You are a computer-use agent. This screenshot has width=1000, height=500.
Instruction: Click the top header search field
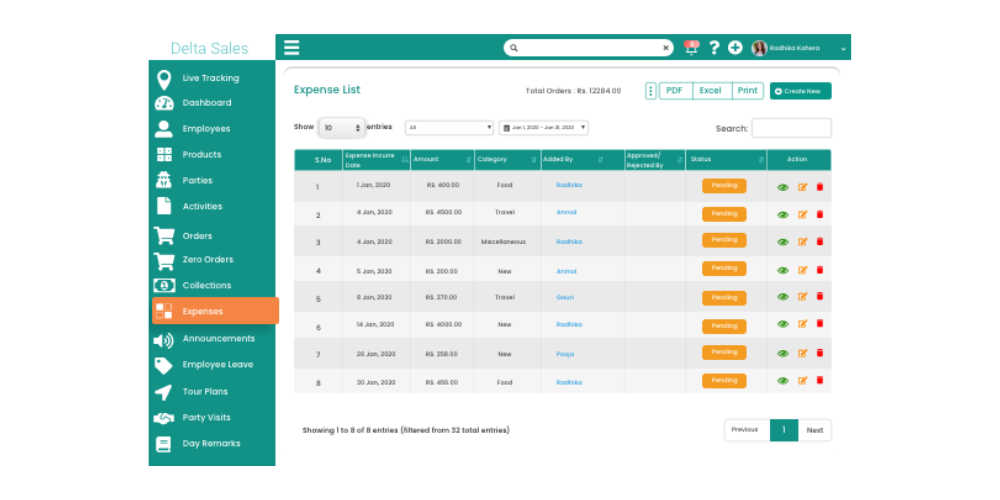coord(588,48)
